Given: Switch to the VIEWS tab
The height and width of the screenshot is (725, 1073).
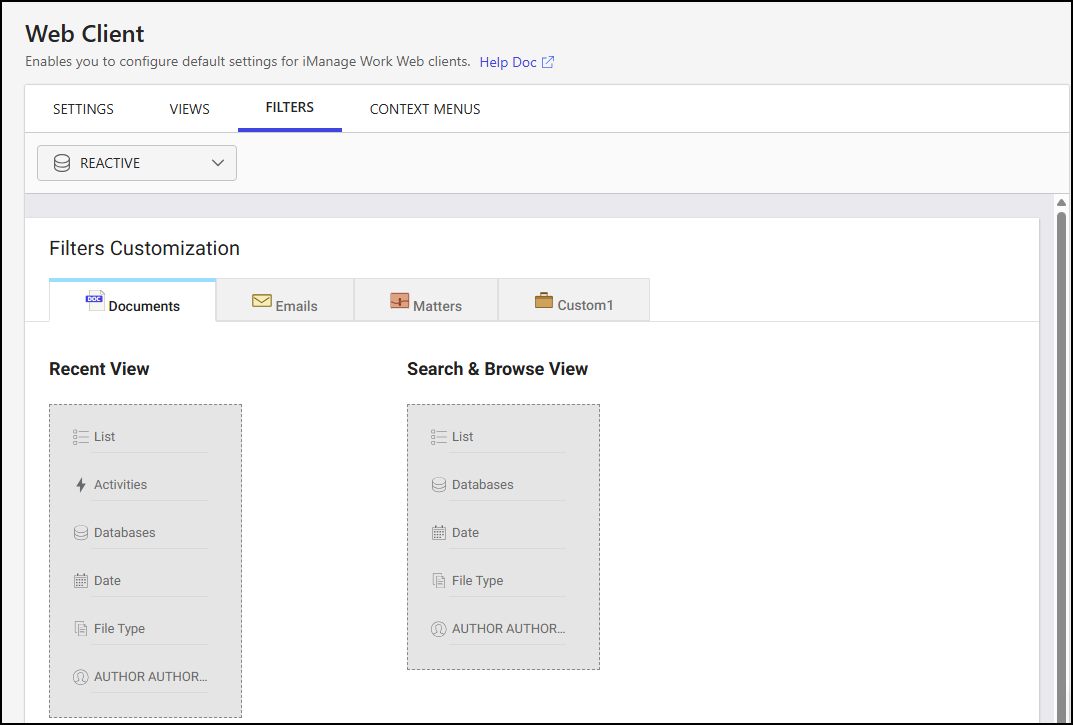Looking at the screenshot, I should [190, 109].
